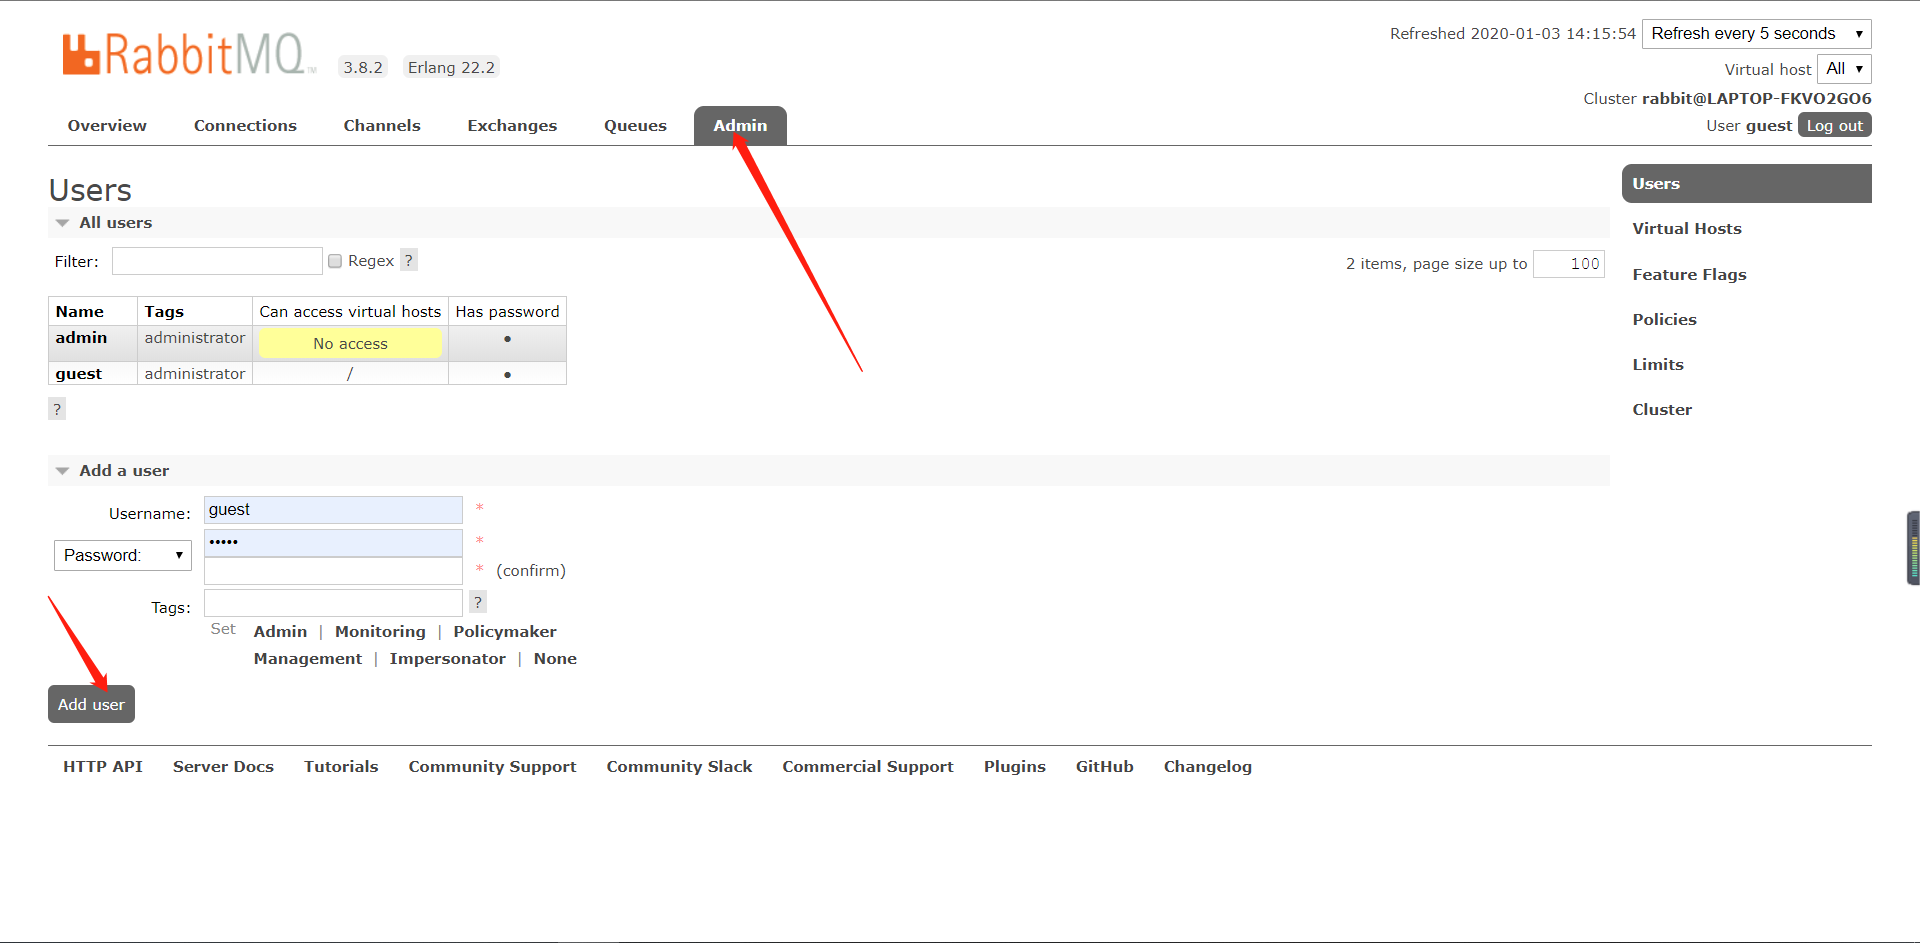
Task: Set the Admin tag
Action: click(x=280, y=631)
